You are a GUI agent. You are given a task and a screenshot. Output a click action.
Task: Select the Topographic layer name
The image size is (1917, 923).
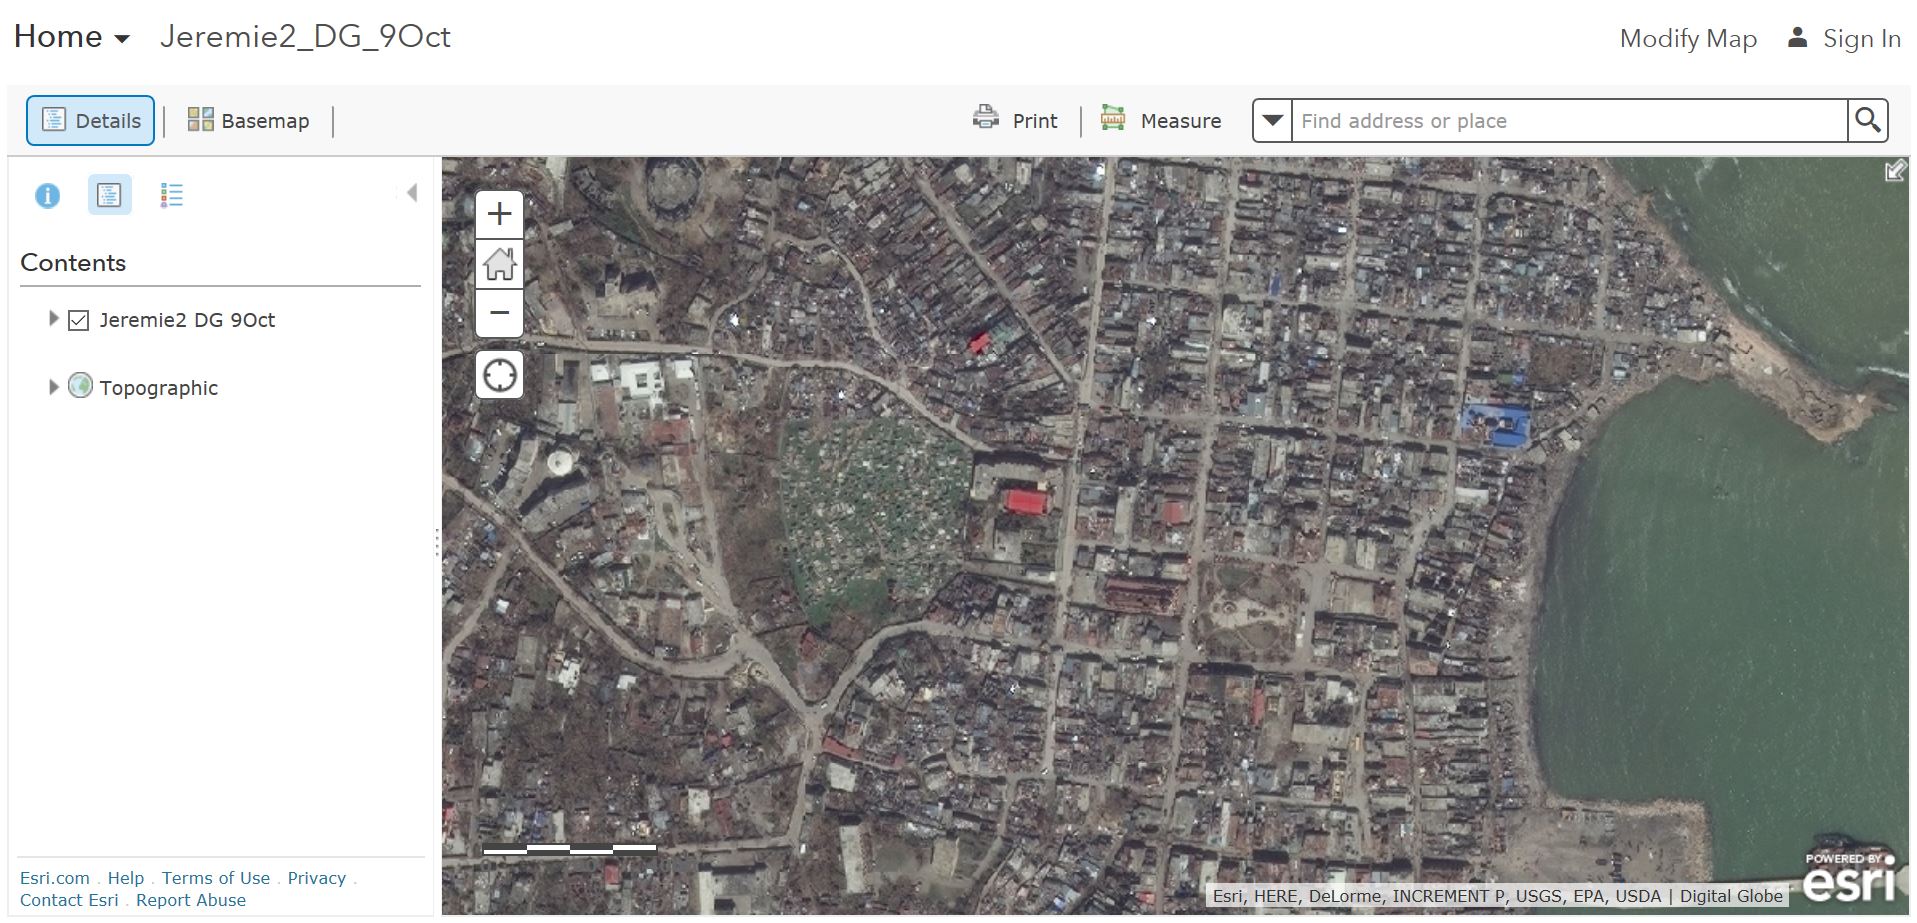[x=158, y=388]
